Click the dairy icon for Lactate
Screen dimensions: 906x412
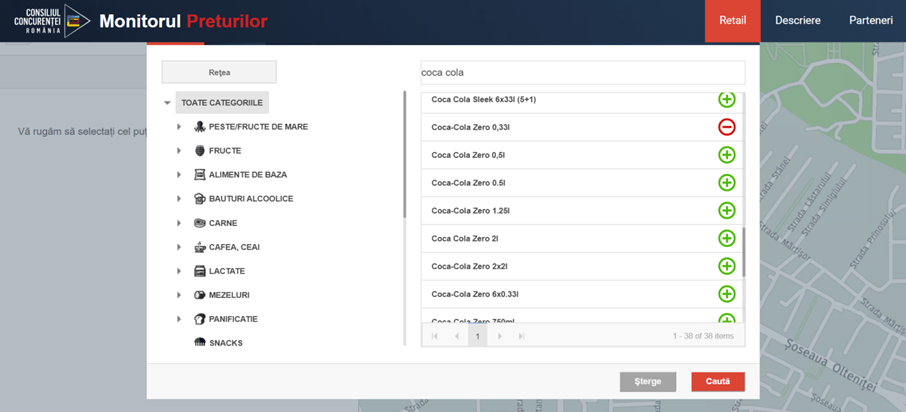pos(199,271)
